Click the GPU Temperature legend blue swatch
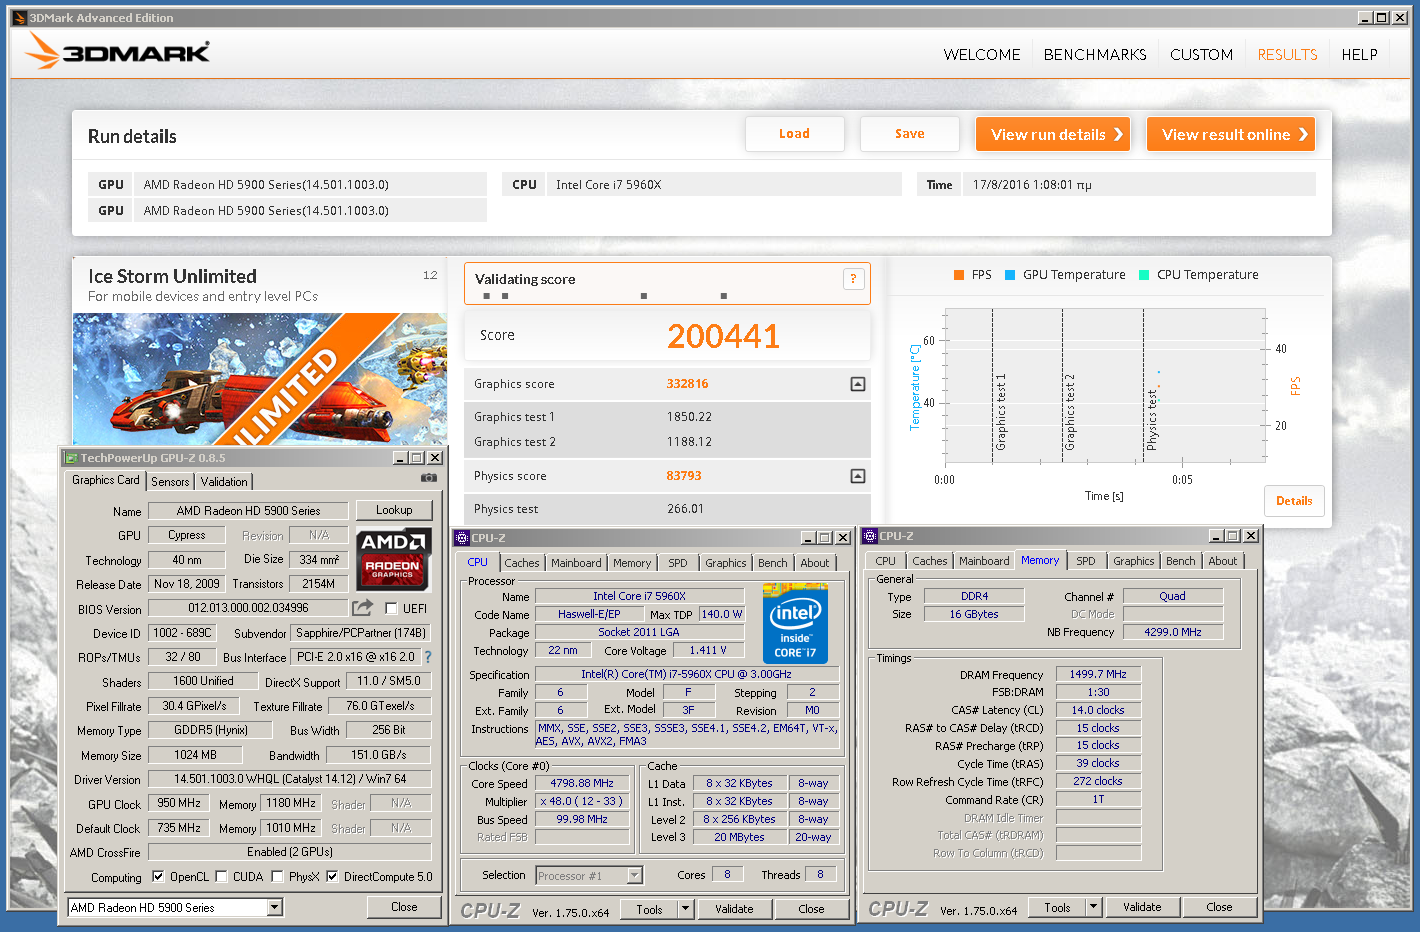1420x932 pixels. coord(1010,275)
